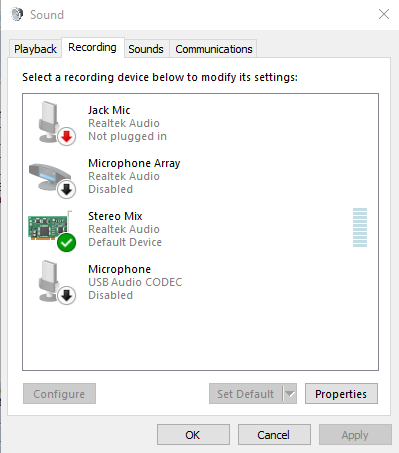This screenshot has width=399, height=453.
Task: Switch to the Playback tab
Action: pyautogui.click(x=35, y=49)
